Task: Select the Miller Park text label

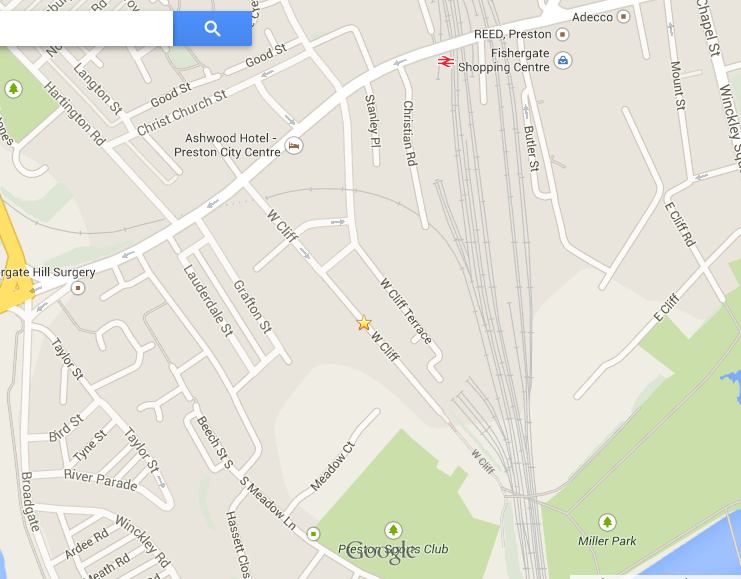Action: coord(607,541)
